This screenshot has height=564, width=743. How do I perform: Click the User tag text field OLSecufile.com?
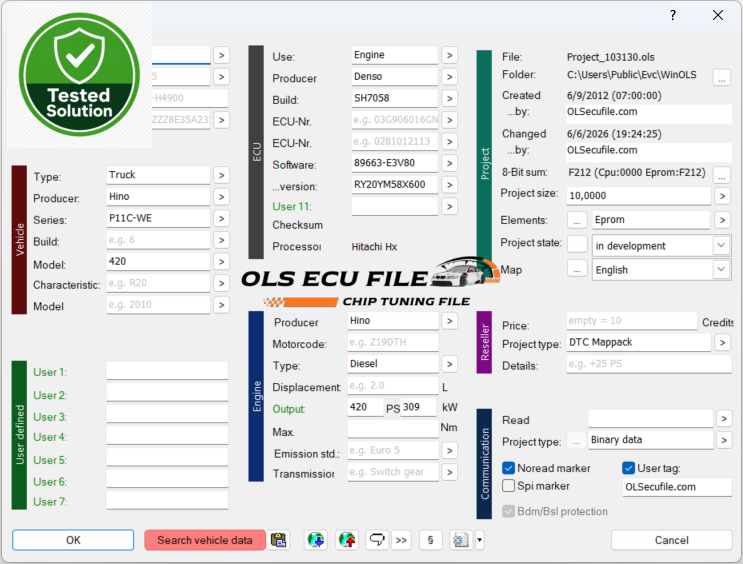tap(677, 487)
